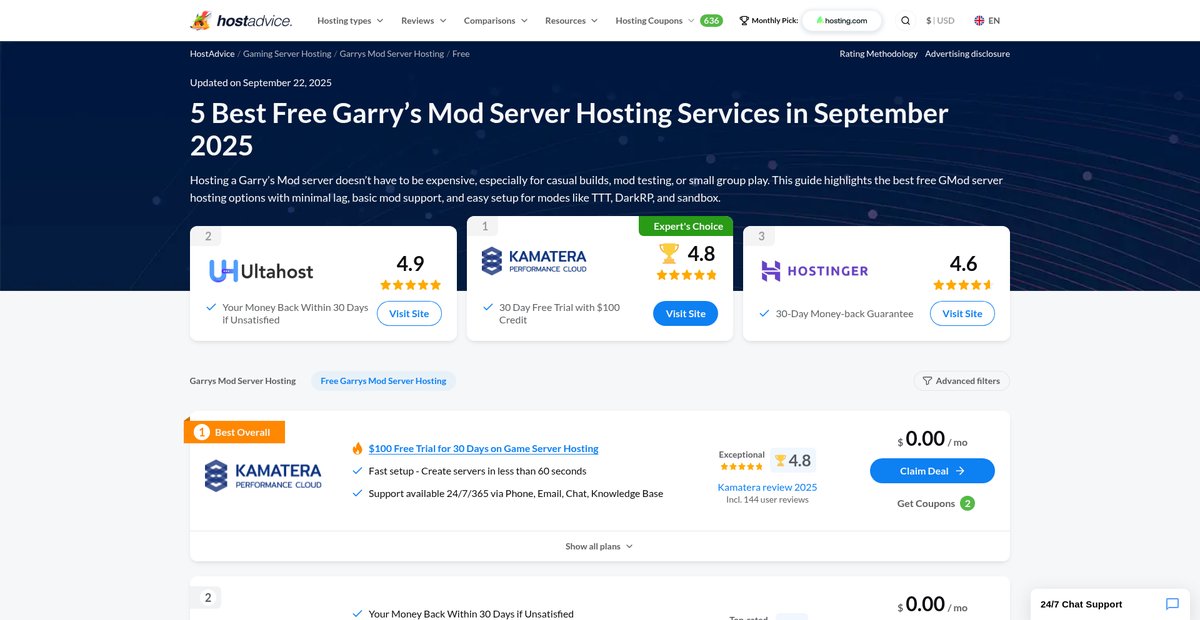Open the Advertising disclosure link
The image size is (1200, 620).
point(967,54)
